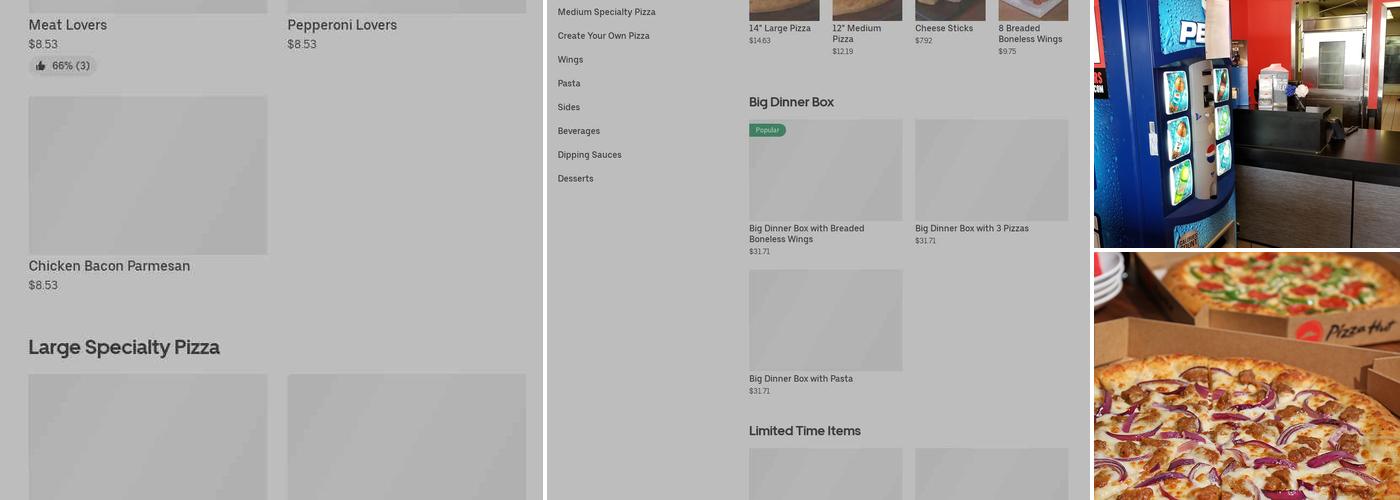Click the $8.53 price under Chicken Bacon Parmesan
Viewport: 1400px width, 500px height.
(x=43, y=285)
